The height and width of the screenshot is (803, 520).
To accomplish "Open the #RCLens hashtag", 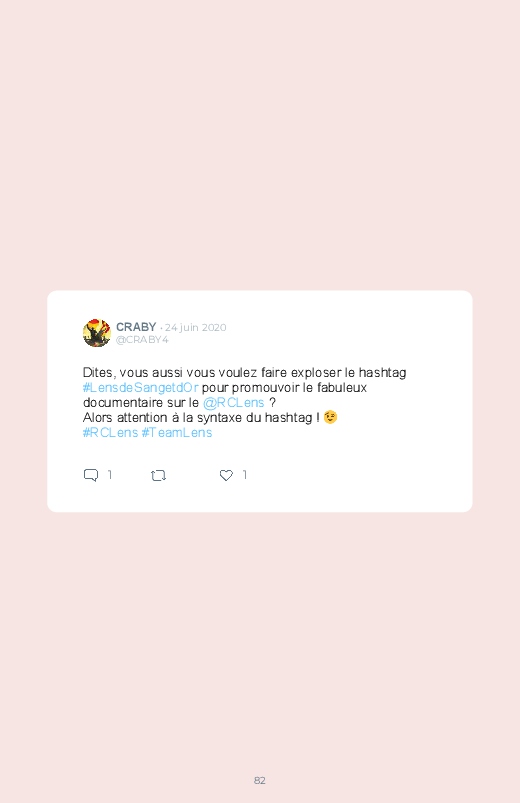I will 110,433.
